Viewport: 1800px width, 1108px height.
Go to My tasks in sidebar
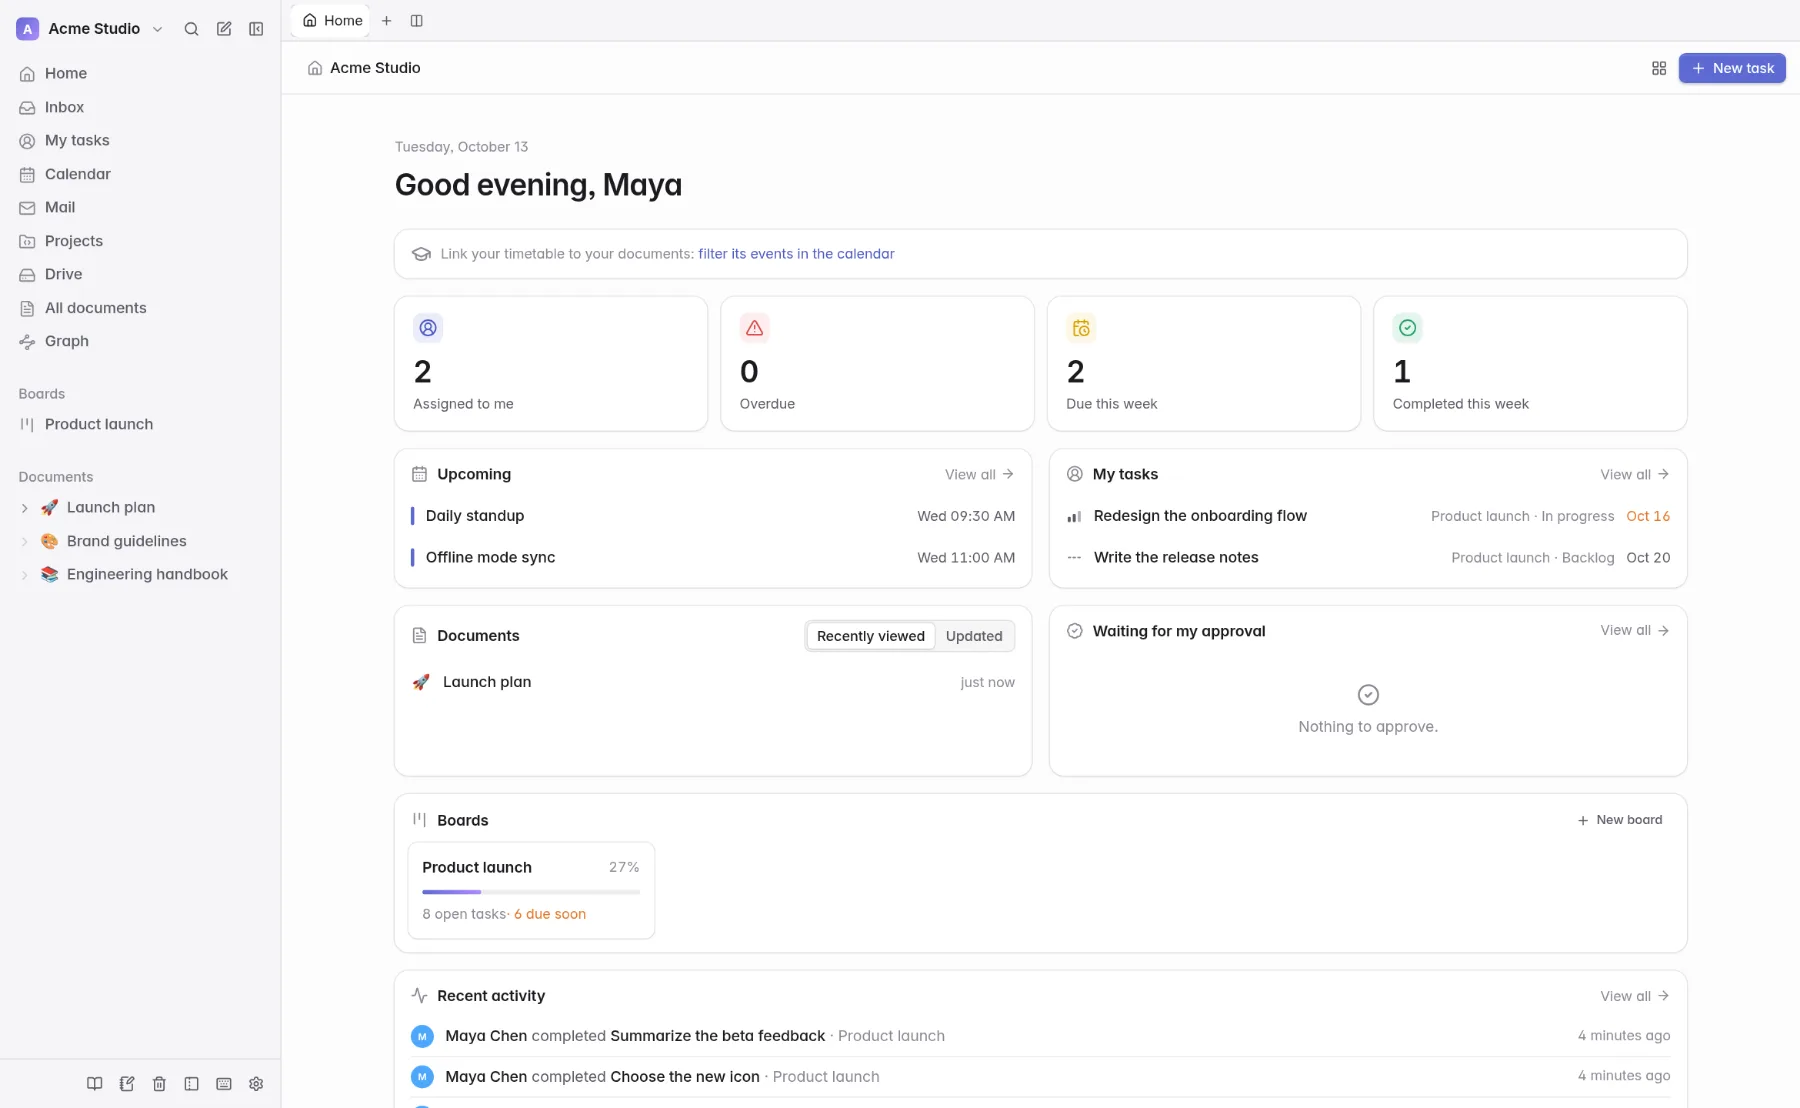tap(140, 141)
